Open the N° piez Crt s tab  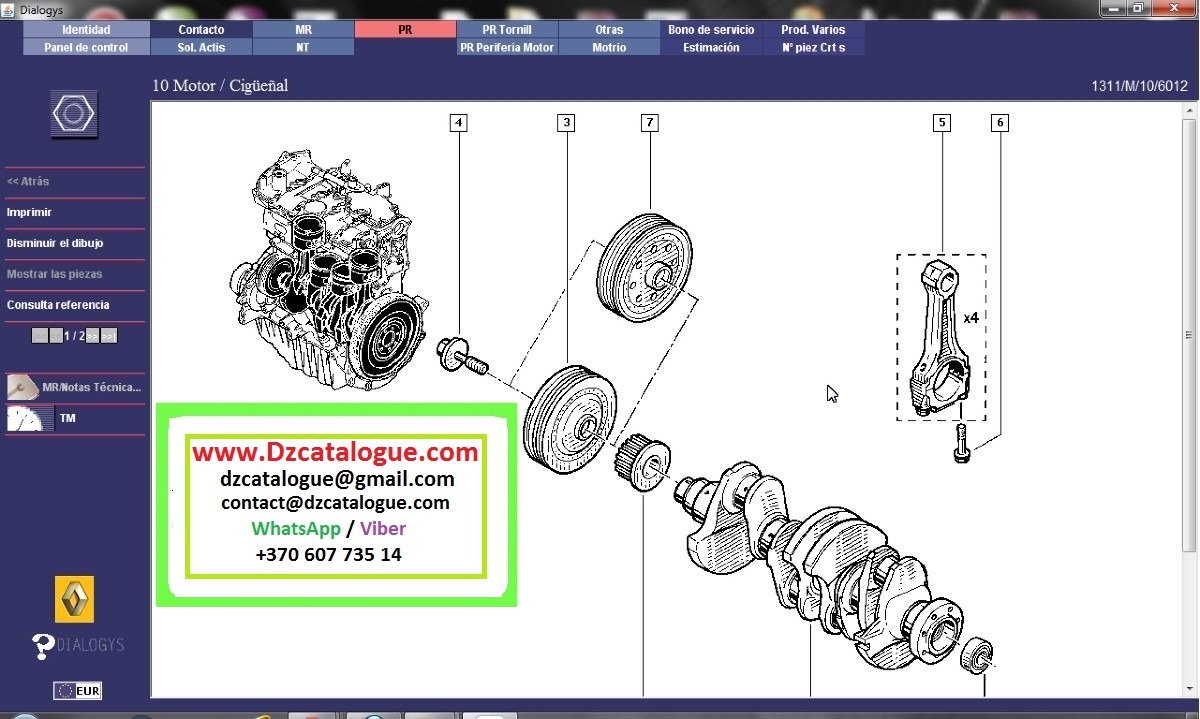tap(813, 47)
